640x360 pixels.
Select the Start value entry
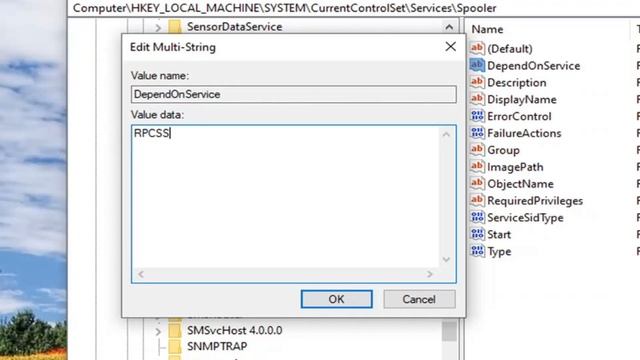tap(499, 234)
